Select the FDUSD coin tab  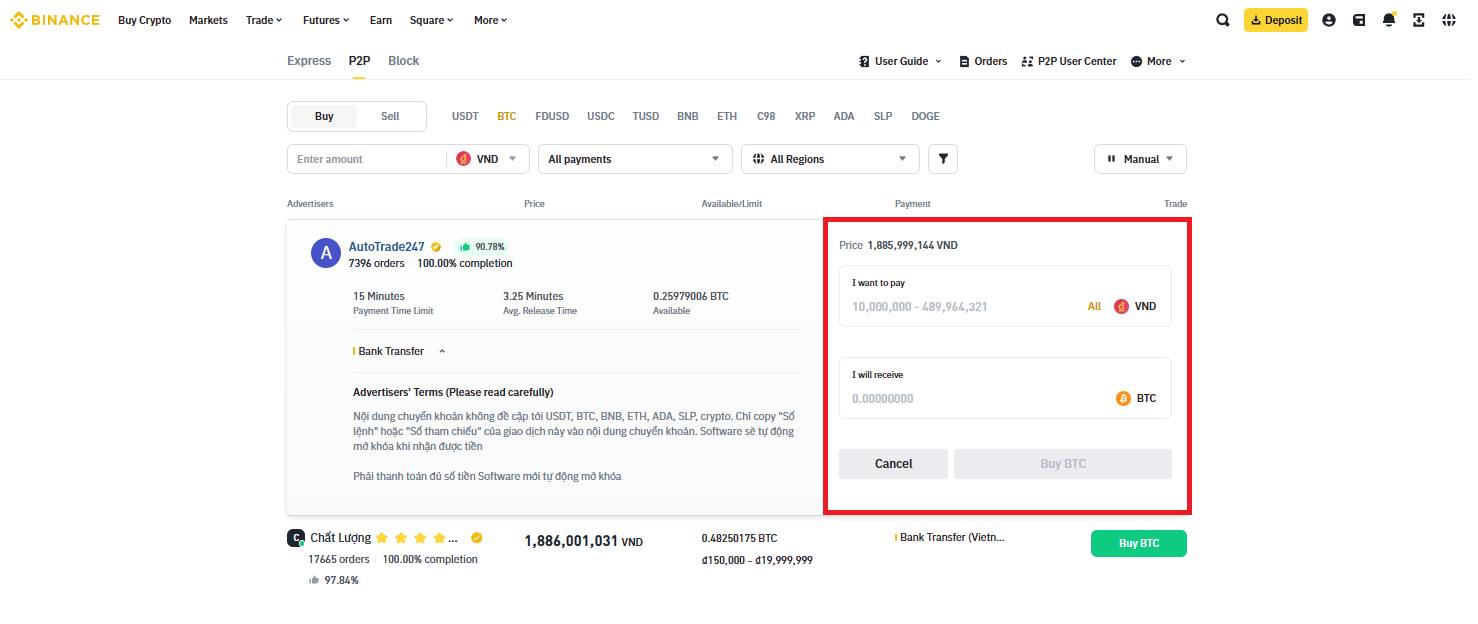coord(552,116)
